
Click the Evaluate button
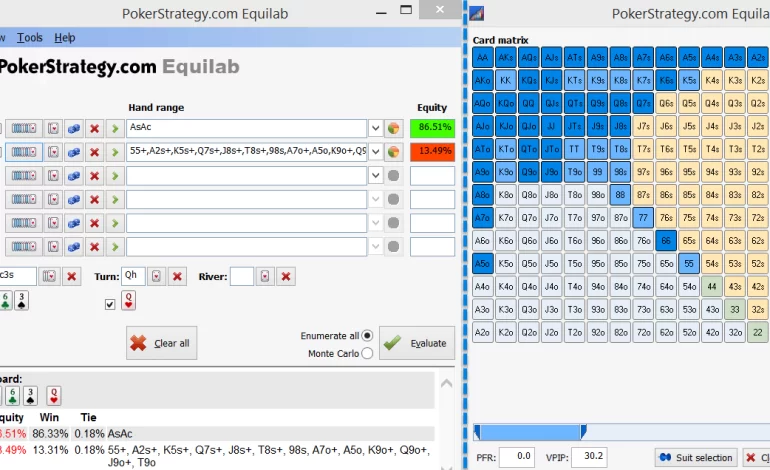417,343
